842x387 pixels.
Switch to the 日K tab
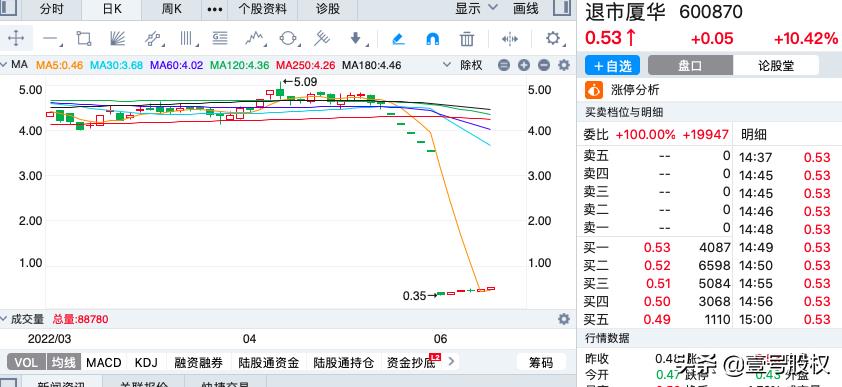(x=112, y=9)
